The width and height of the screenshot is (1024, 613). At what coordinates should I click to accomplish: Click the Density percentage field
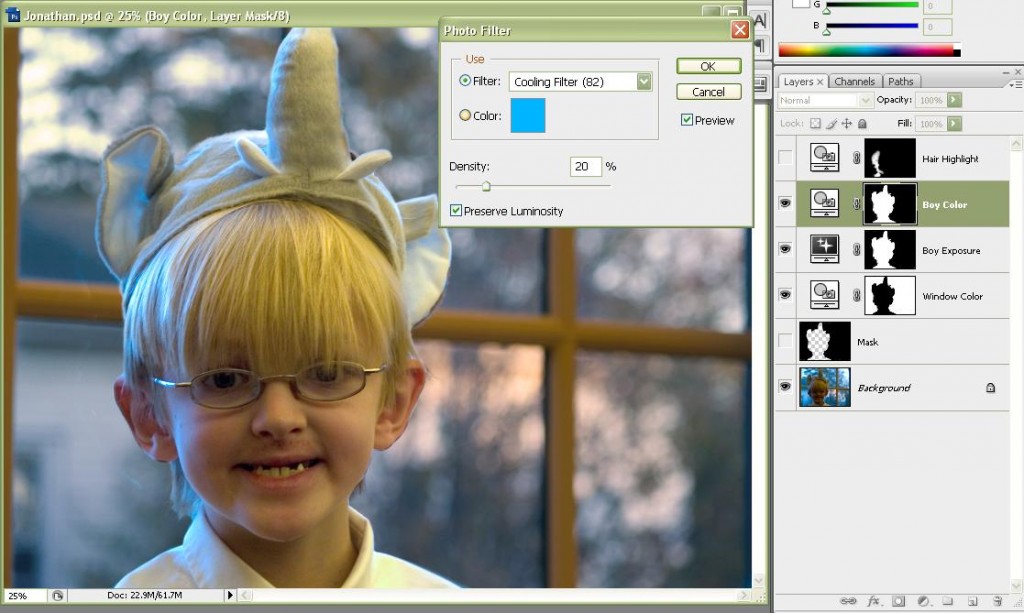[585, 166]
